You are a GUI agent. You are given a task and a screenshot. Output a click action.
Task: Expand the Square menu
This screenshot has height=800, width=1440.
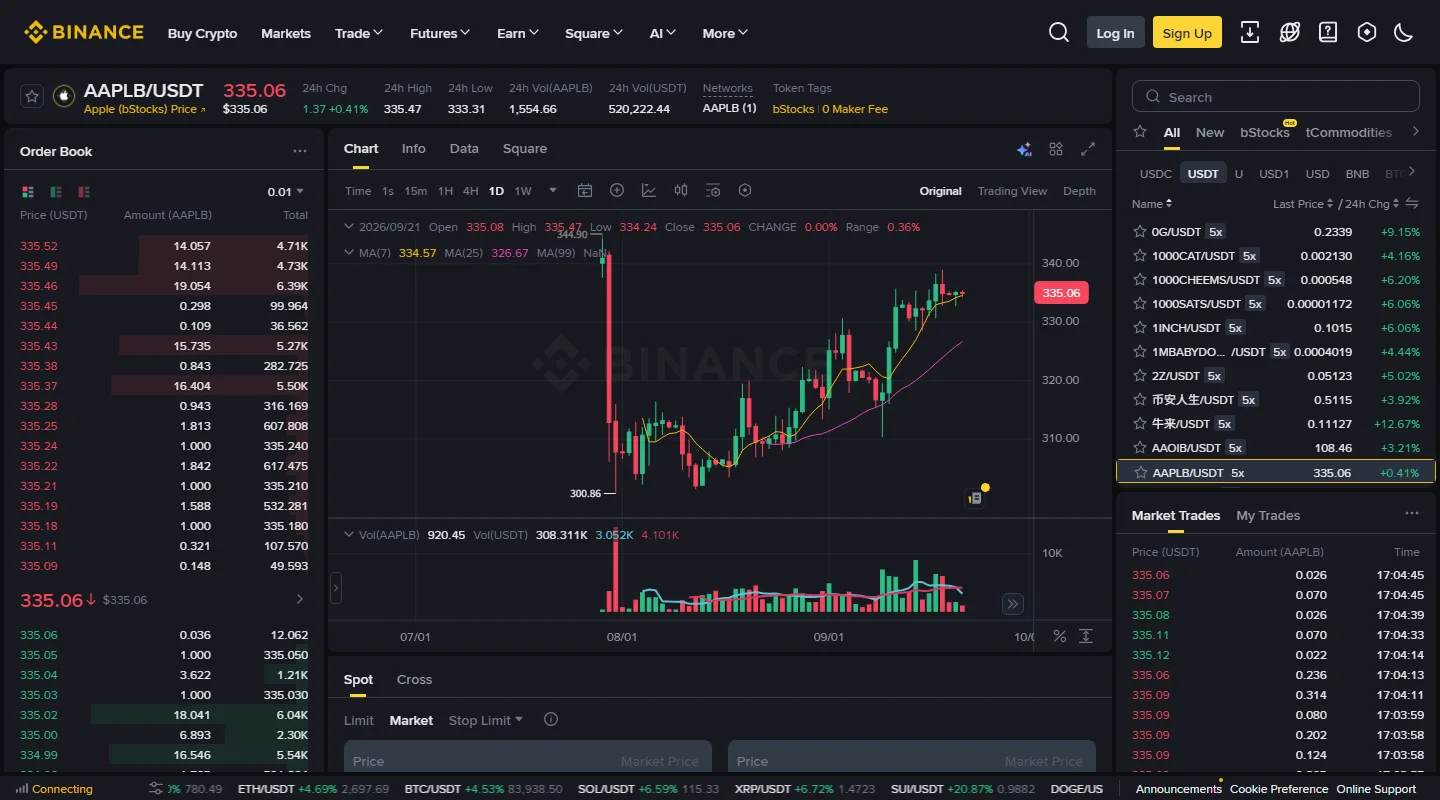coord(594,33)
